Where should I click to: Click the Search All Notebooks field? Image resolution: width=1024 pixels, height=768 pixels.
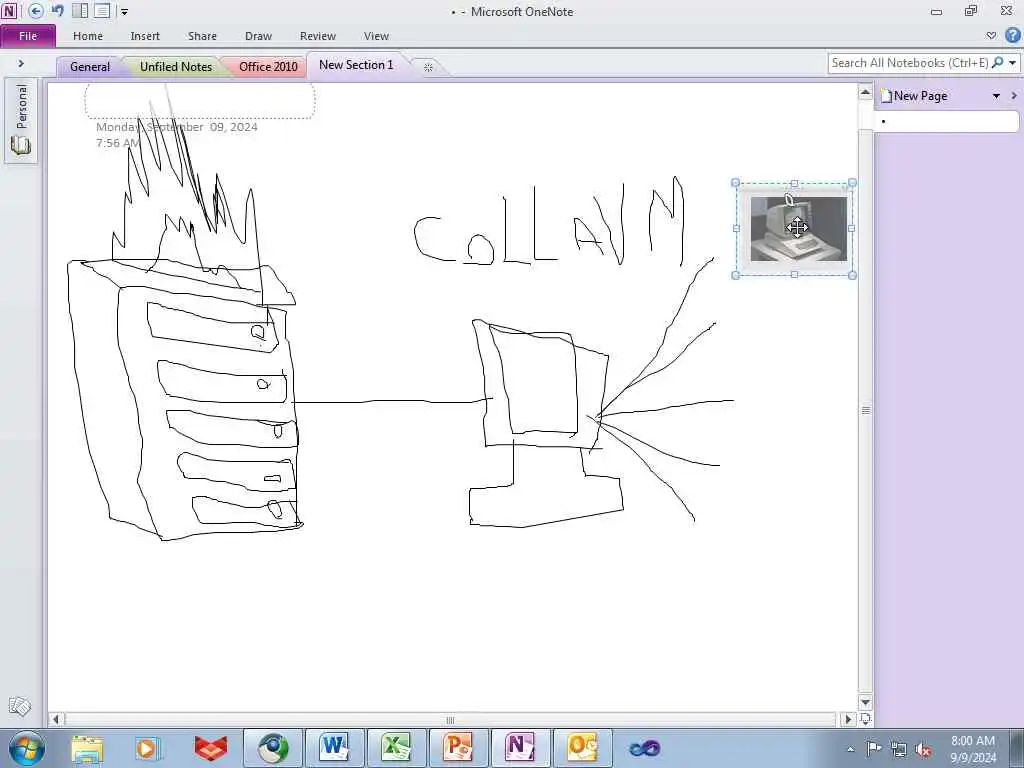coord(908,63)
